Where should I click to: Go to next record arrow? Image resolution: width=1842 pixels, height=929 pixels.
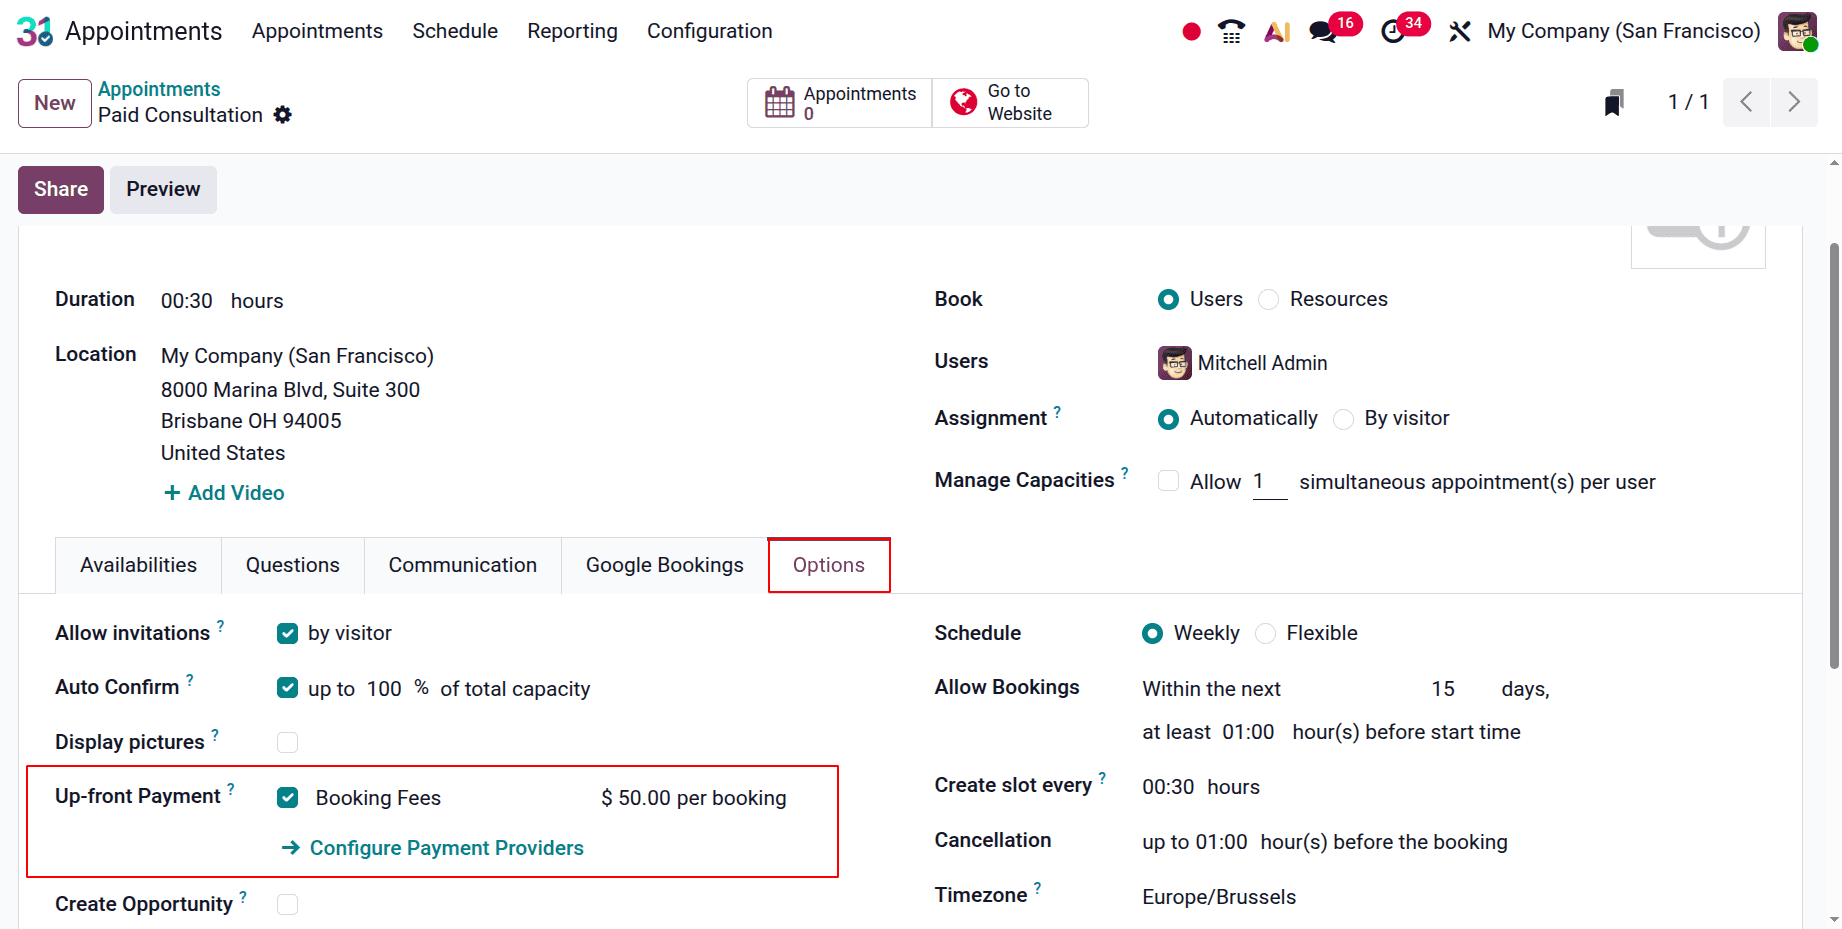click(x=1794, y=102)
